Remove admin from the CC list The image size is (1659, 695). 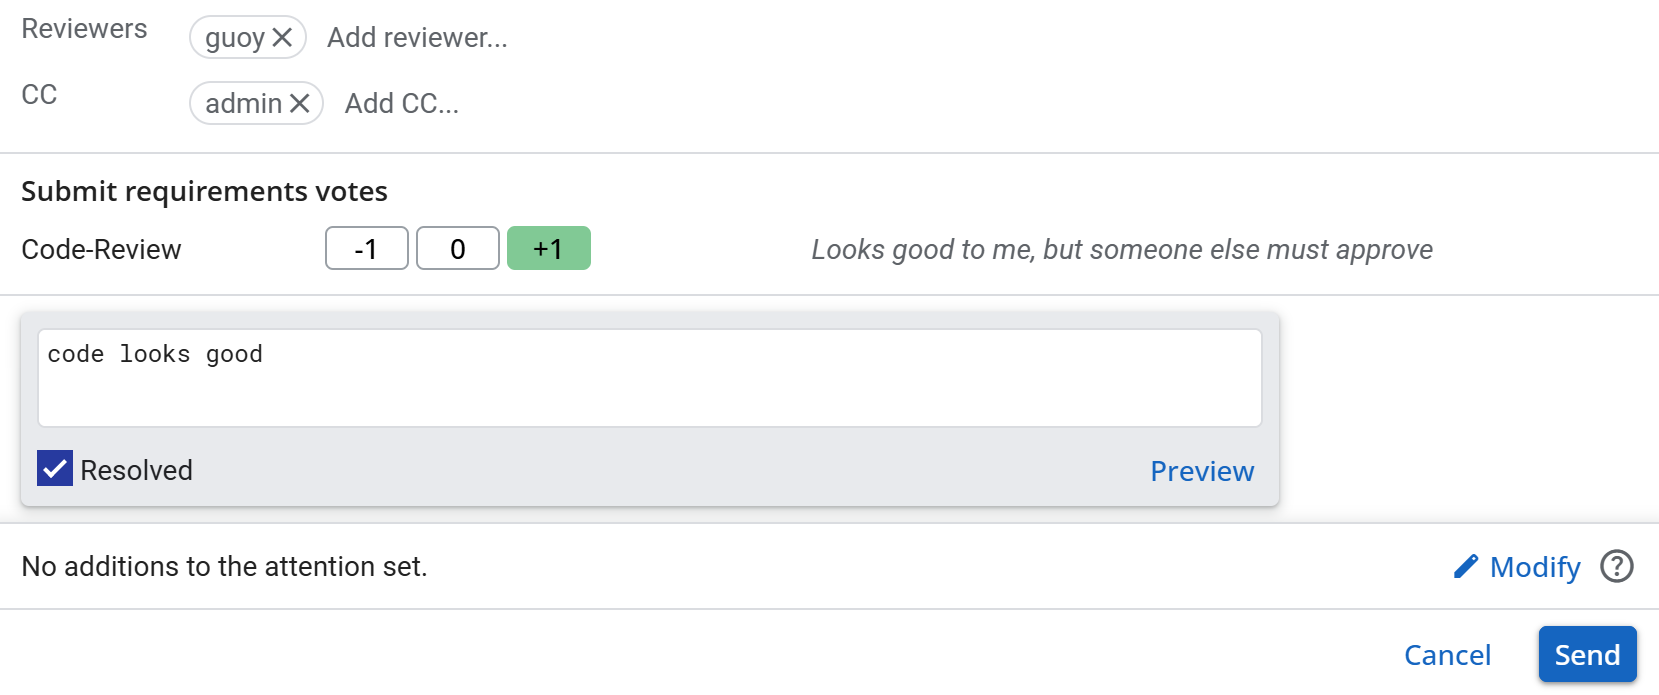(x=299, y=104)
